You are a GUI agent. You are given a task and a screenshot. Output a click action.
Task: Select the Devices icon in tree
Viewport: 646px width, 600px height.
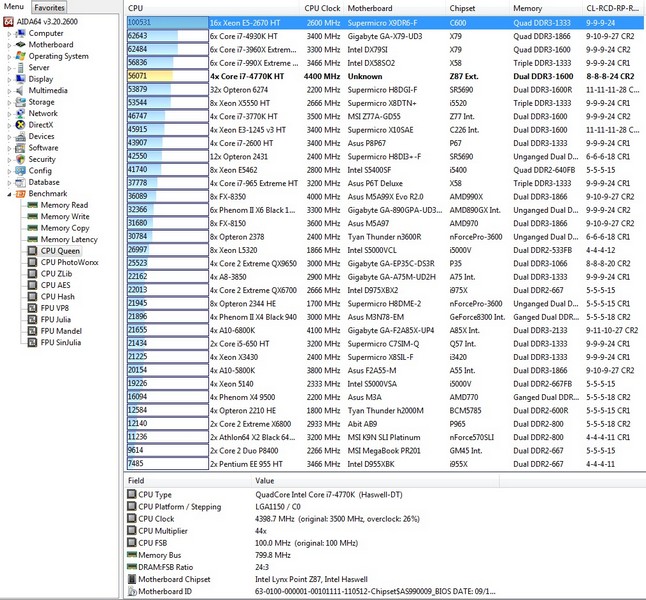pyautogui.click(x=20, y=136)
